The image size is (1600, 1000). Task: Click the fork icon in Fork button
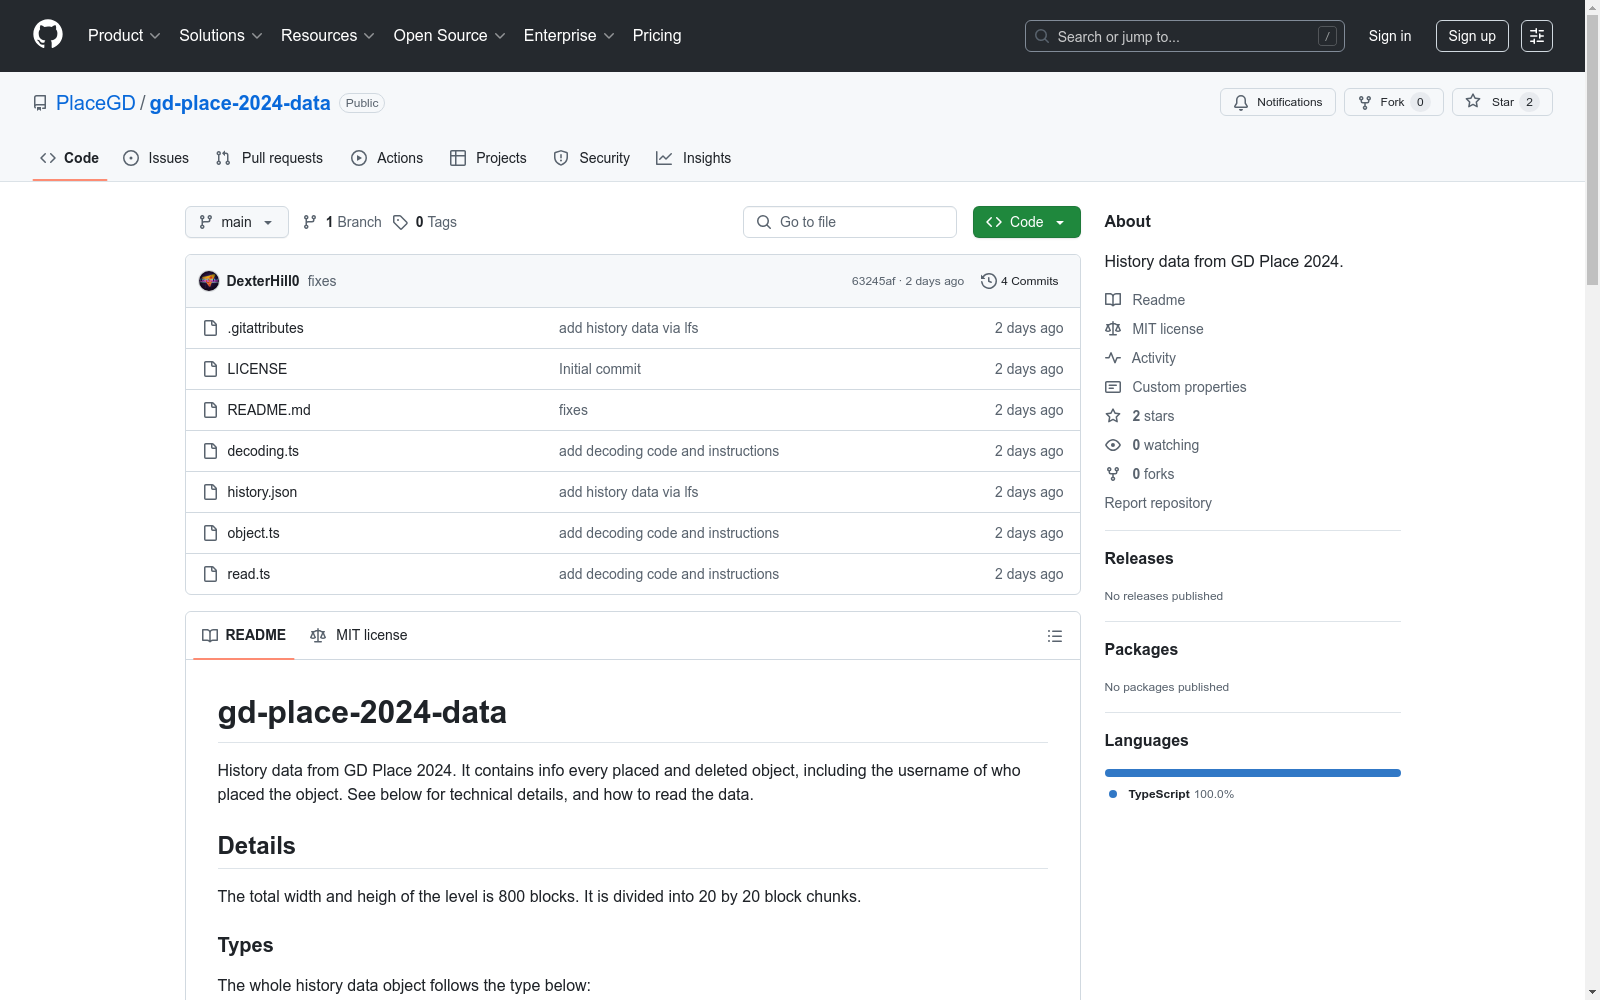click(1365, 102)
